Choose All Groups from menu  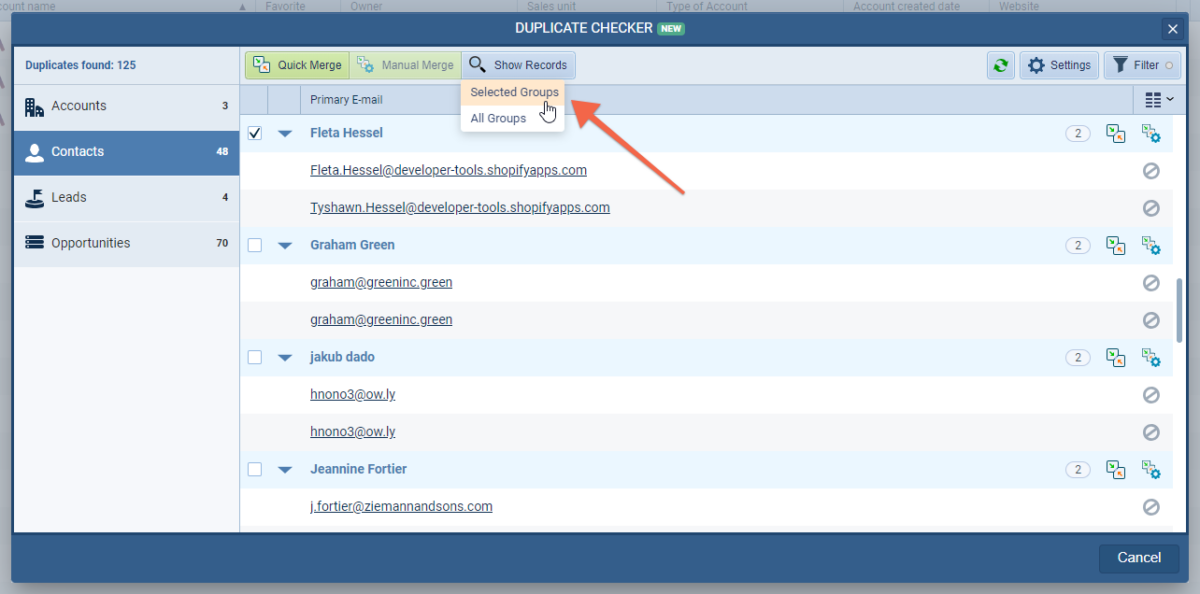click(498, 118)
